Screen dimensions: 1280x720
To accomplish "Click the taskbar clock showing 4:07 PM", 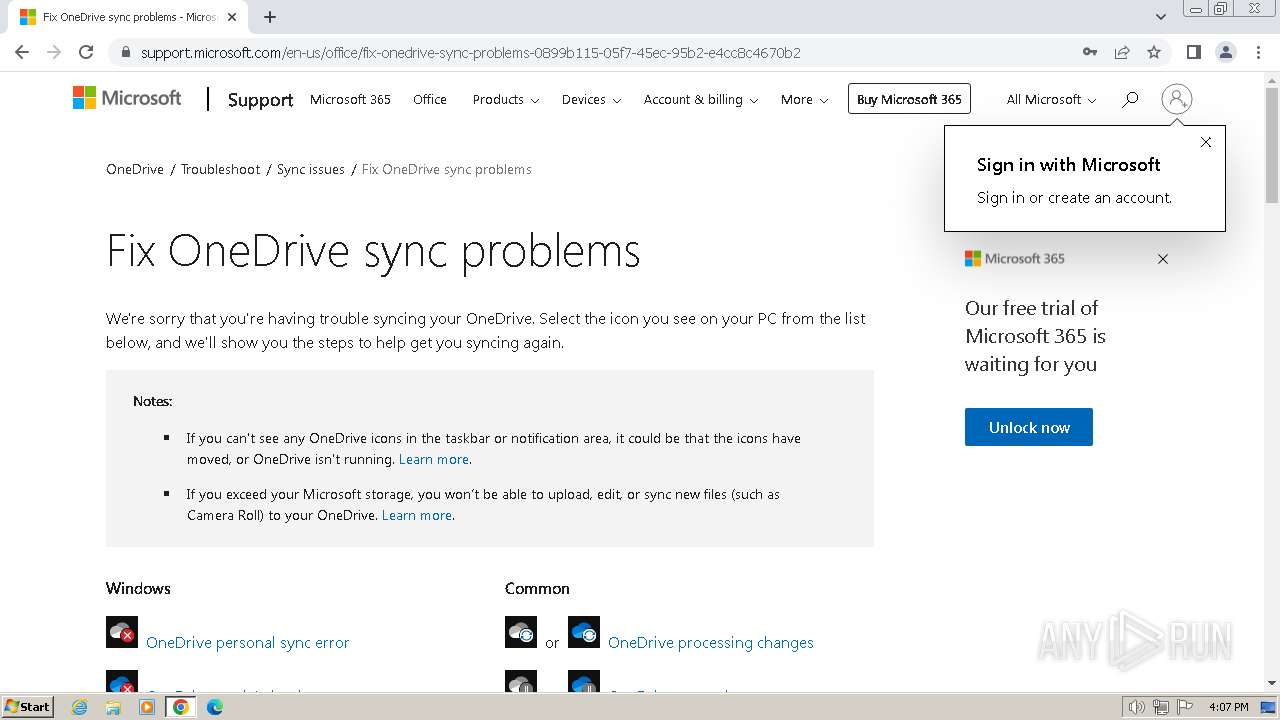I will [x=1228, y=707].
